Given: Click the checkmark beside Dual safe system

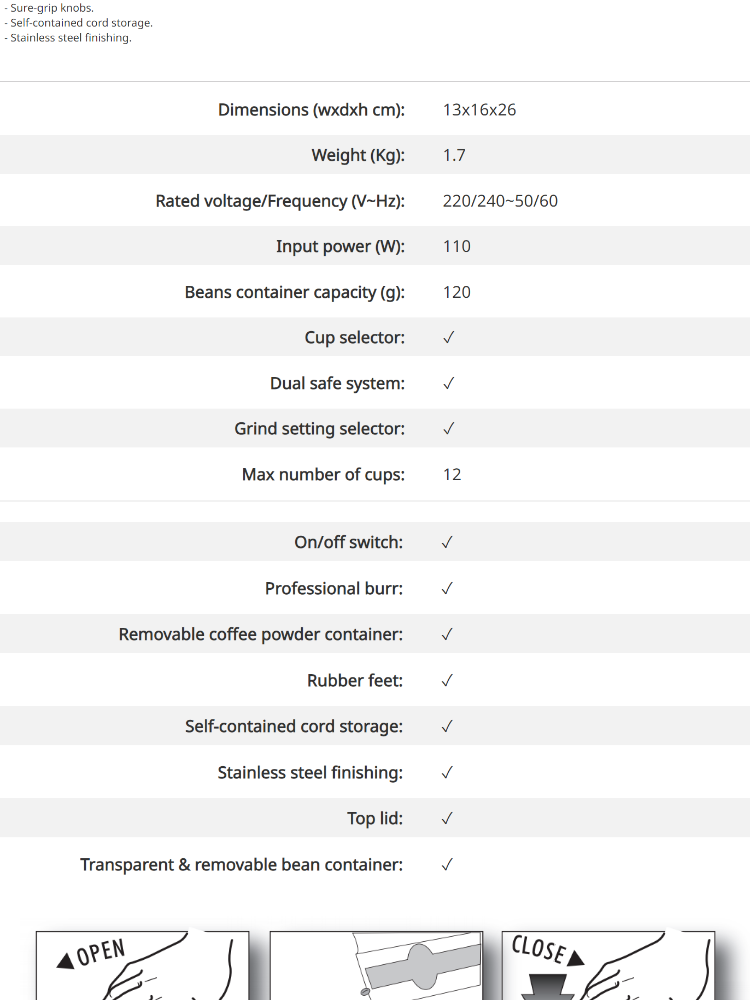Looking at the screenshot, I should [448, 383].
